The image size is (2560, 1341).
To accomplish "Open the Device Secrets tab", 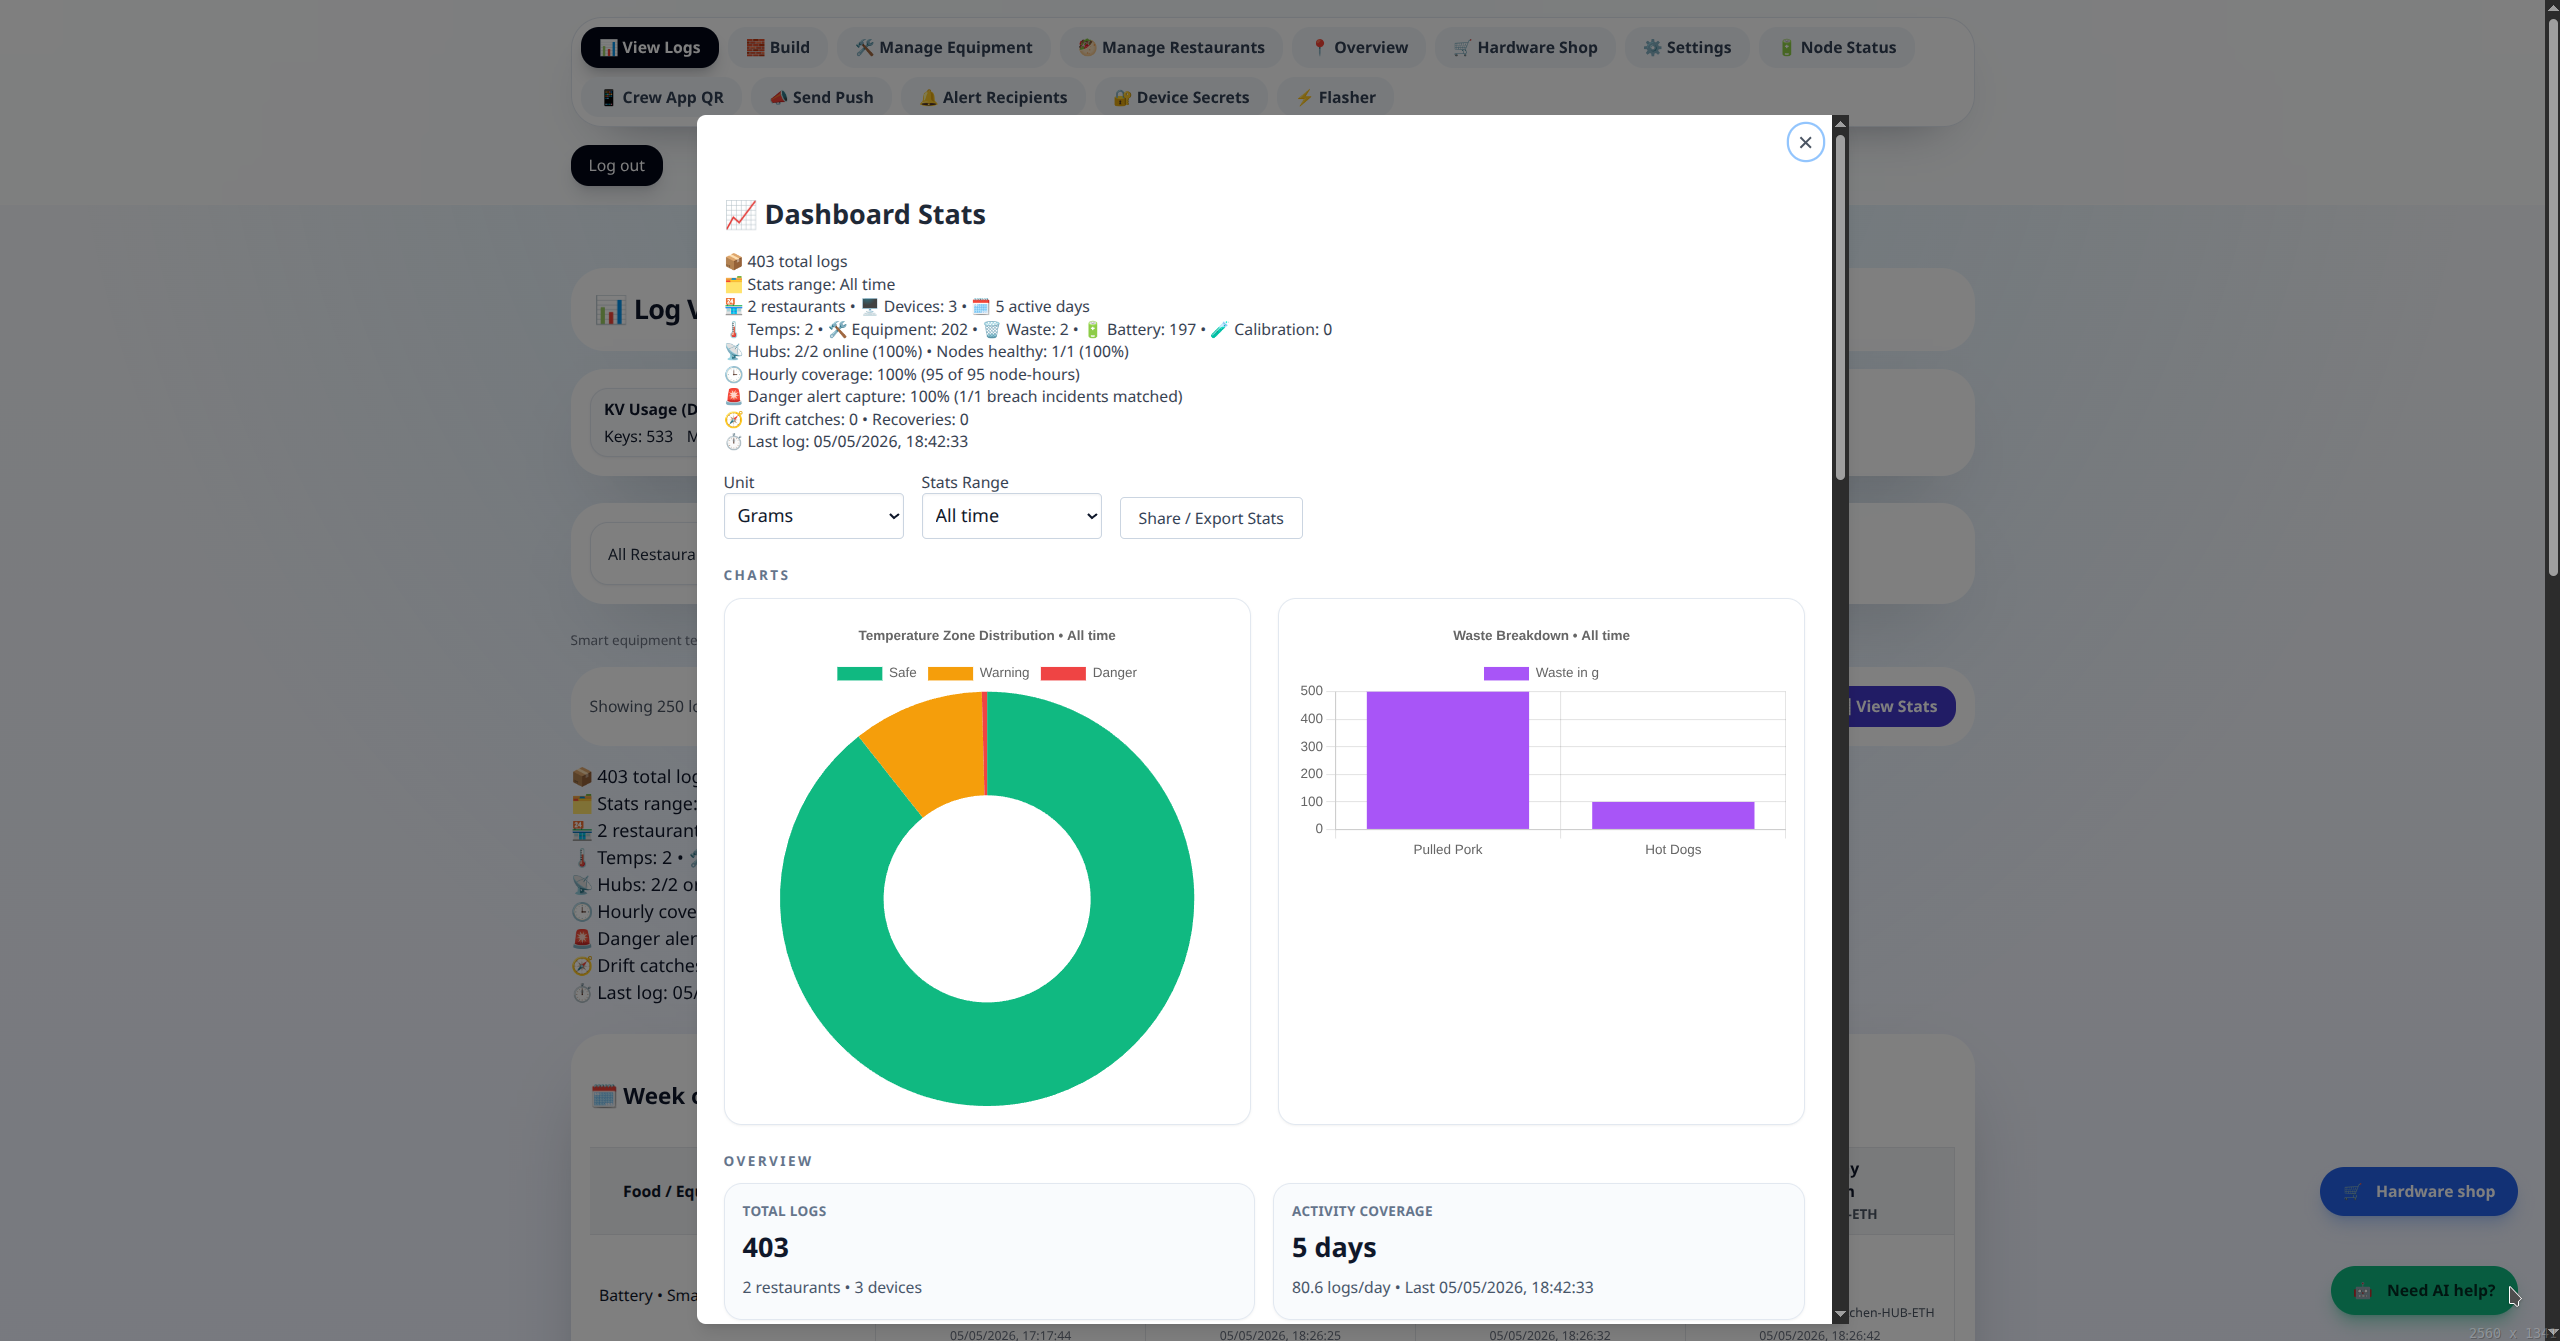I will pyautogui.click(x=1181, y=98).
